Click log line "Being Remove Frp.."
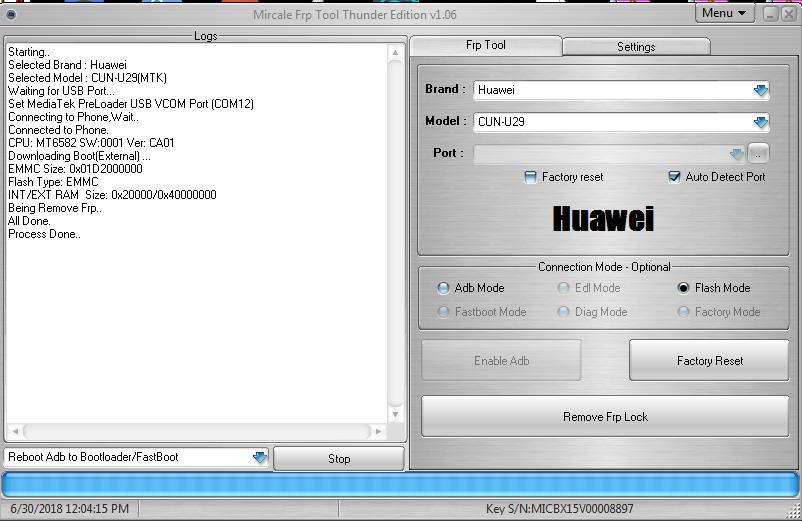The width and height of the screenshot is (802, 521). tap(55, 208)
